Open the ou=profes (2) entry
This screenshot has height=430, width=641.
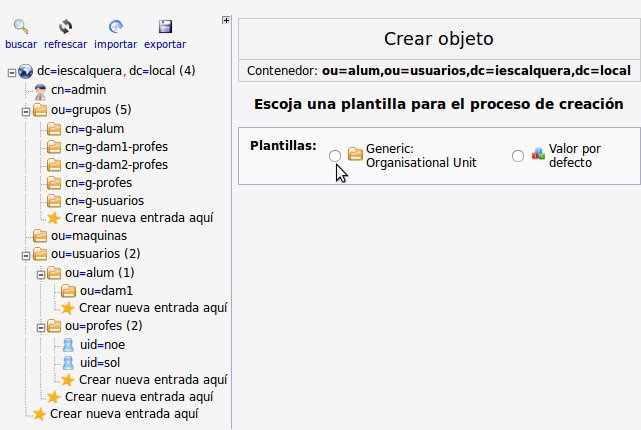tap(104, 326)
